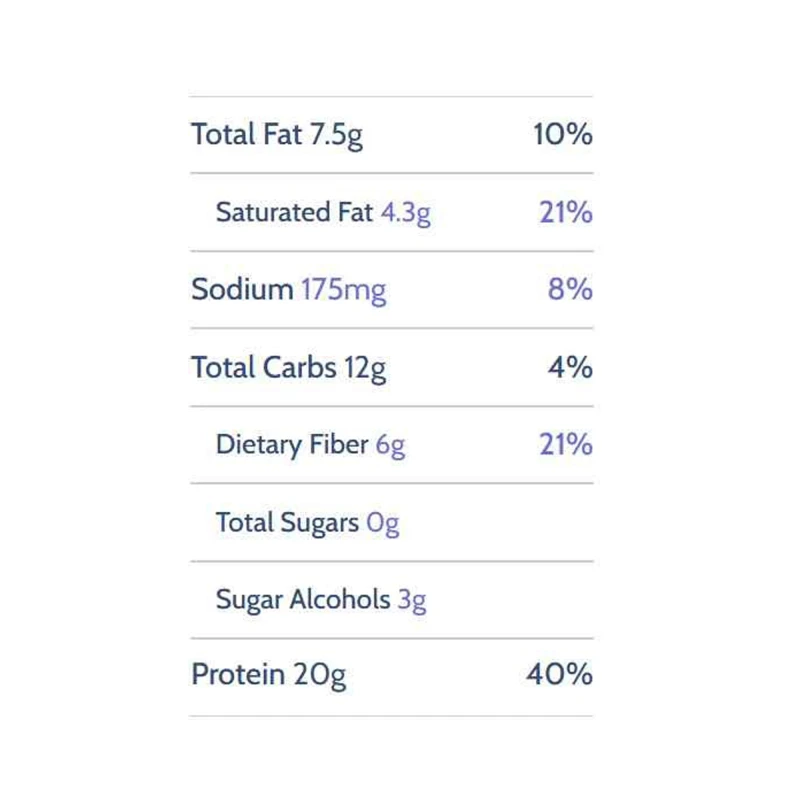Select the 3g Sugar Alcohols amount
800x800 pixels.
[412, 600]
